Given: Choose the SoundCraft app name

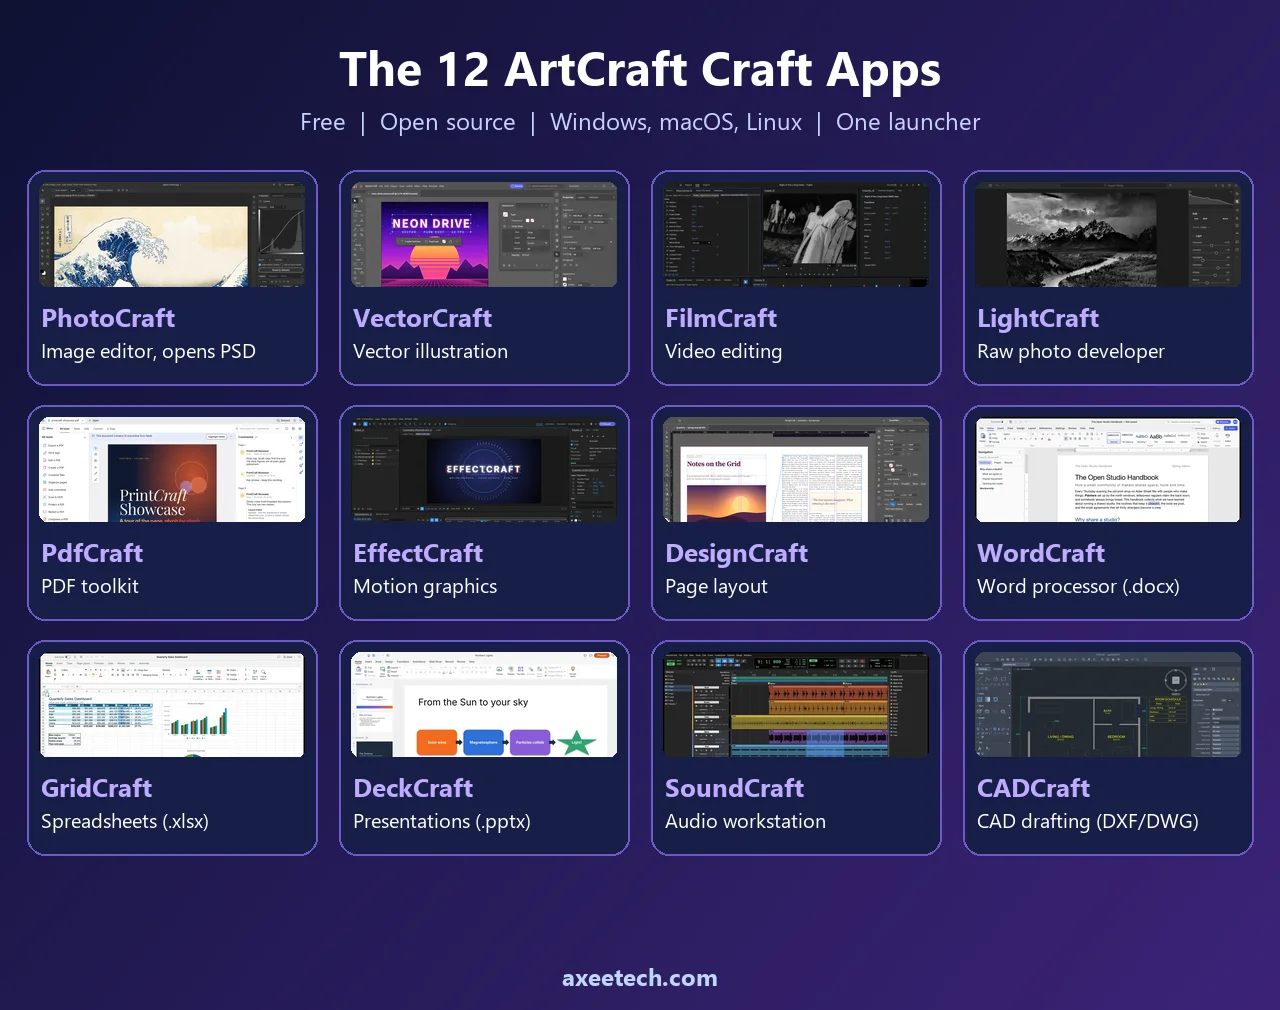Looking at the screenshot, I should tap(734, 788).
